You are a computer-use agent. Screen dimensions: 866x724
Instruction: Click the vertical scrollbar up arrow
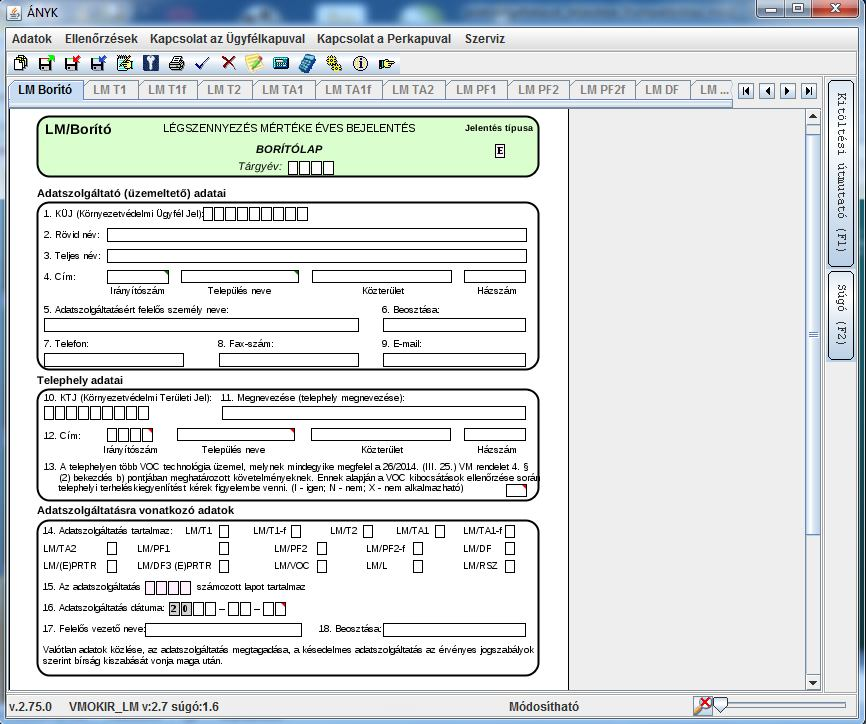click(x=812, y=117)
